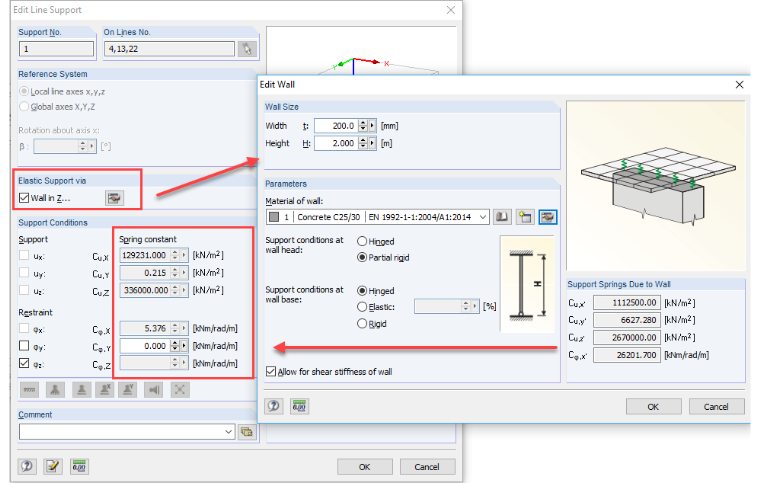Open Cφ,Y spring constant arrow menu
Viewport: 760px width, 483px height.
click(184, 346)
